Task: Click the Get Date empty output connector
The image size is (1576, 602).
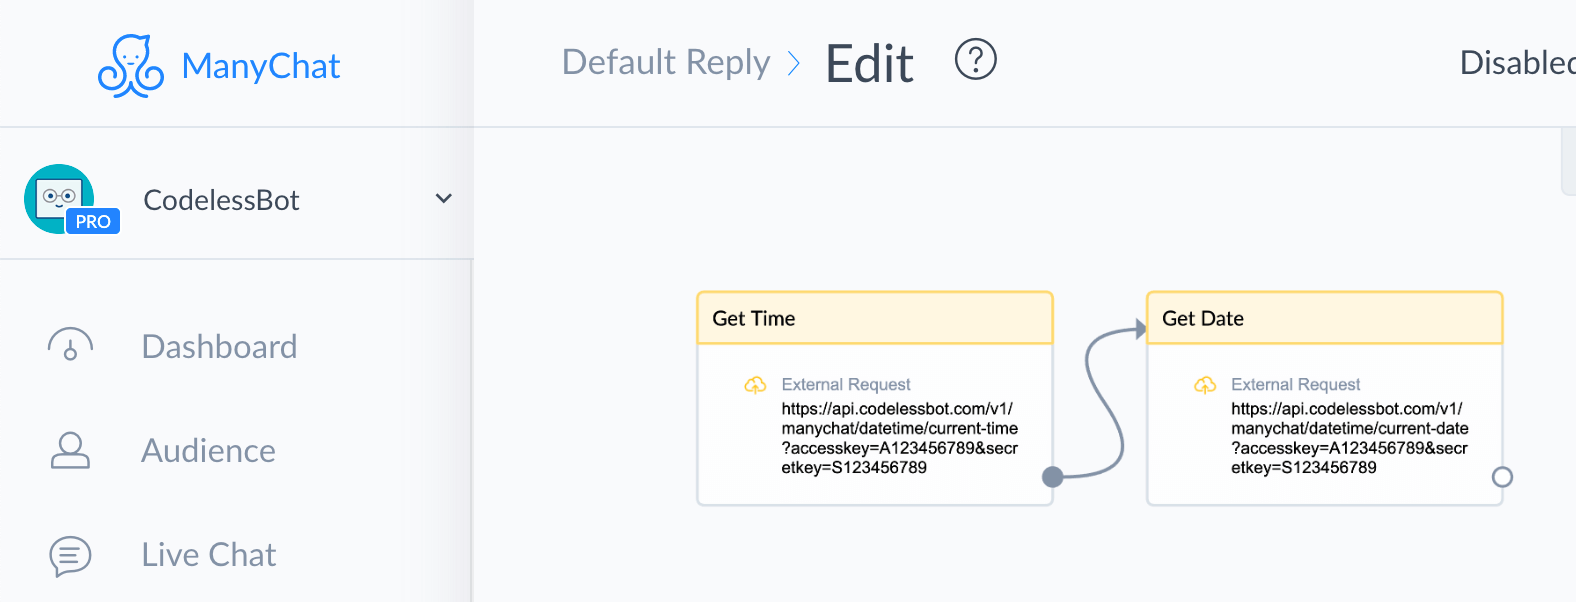Action: pos(1502,477)
